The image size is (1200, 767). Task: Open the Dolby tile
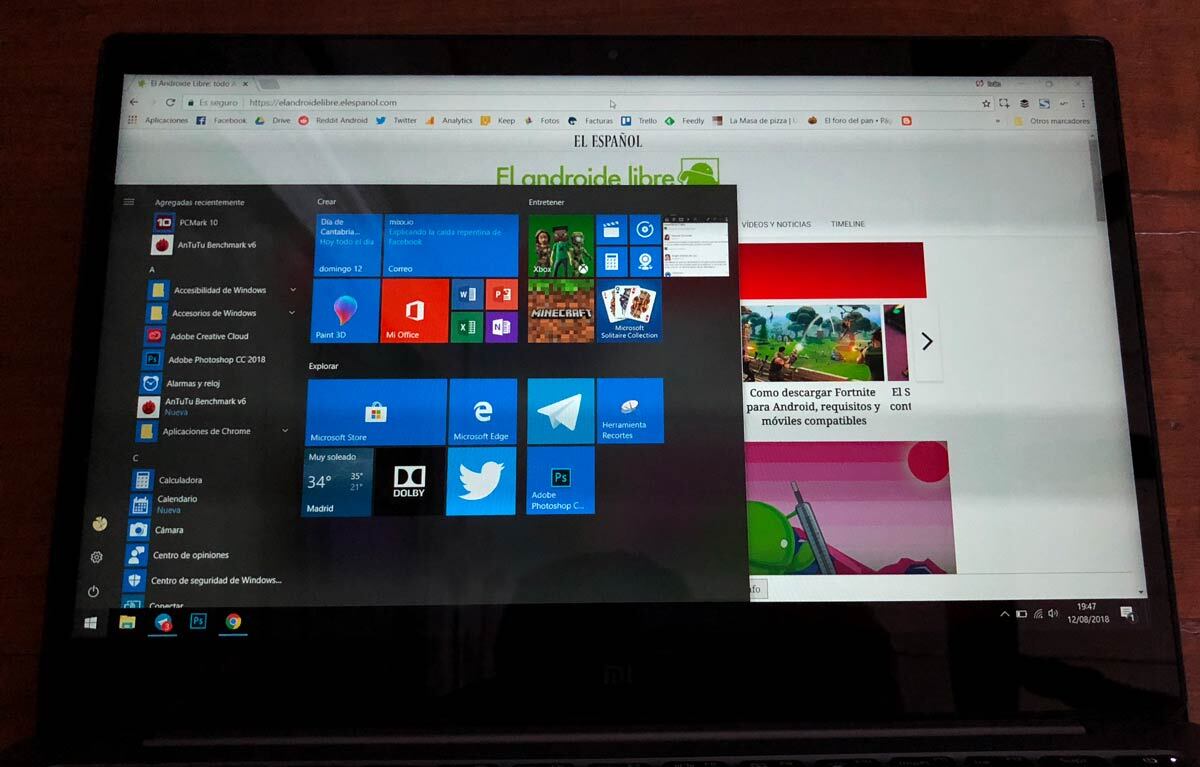[x=409, y=481]
